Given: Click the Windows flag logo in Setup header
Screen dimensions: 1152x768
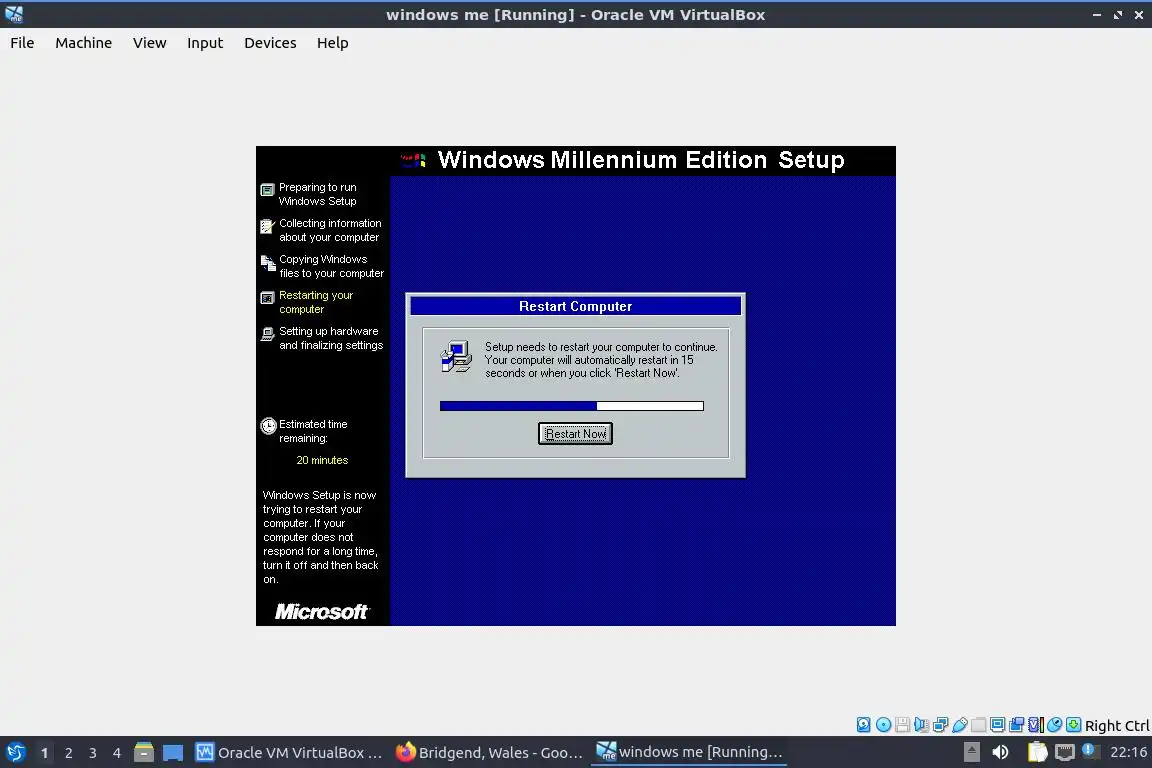Looking at the screenshot, I should (x=414, y=160).
